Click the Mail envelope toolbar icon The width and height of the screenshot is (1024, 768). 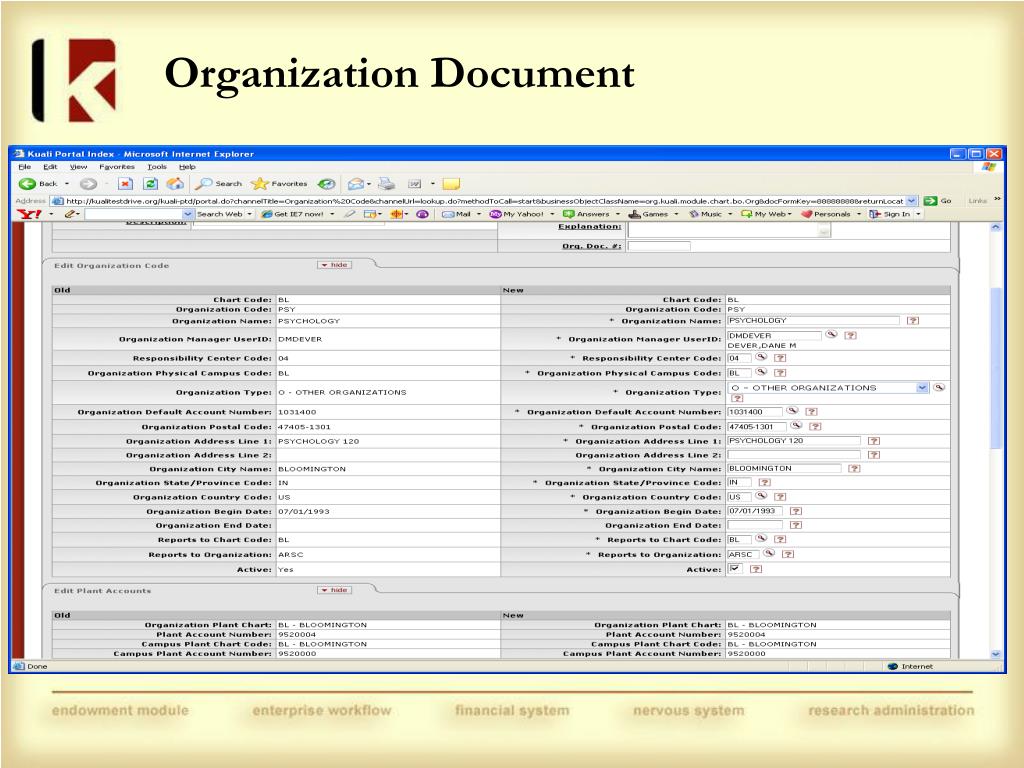click(356, 184)
